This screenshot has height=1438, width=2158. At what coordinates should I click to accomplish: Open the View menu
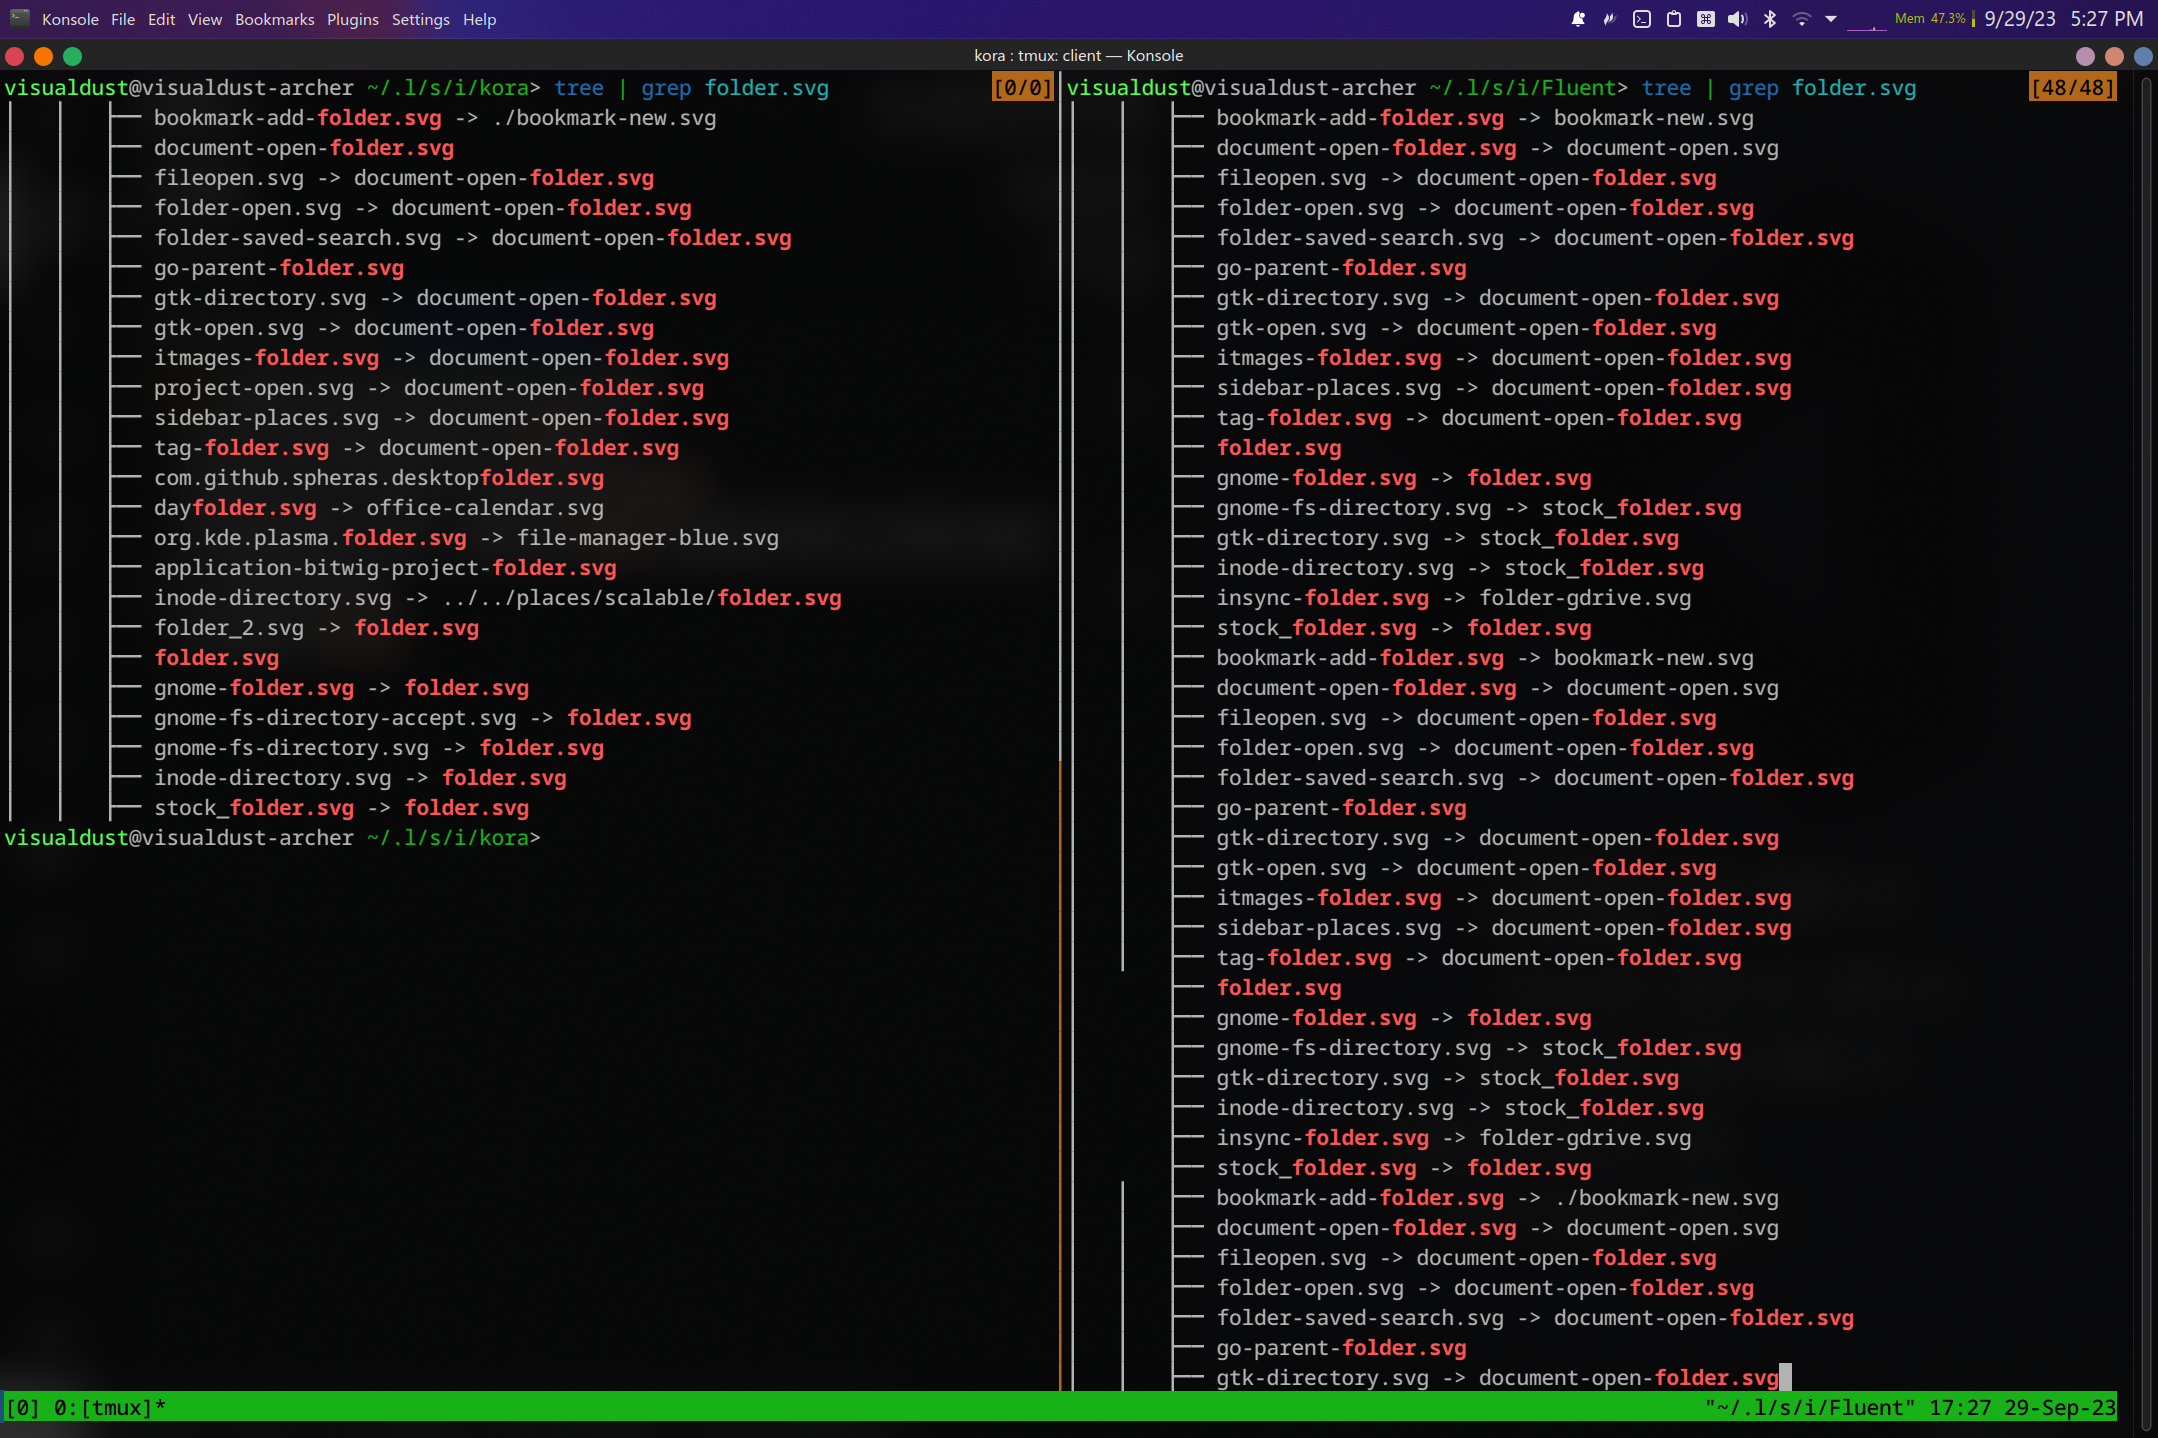pyautogui.click(x=204, y=19)
